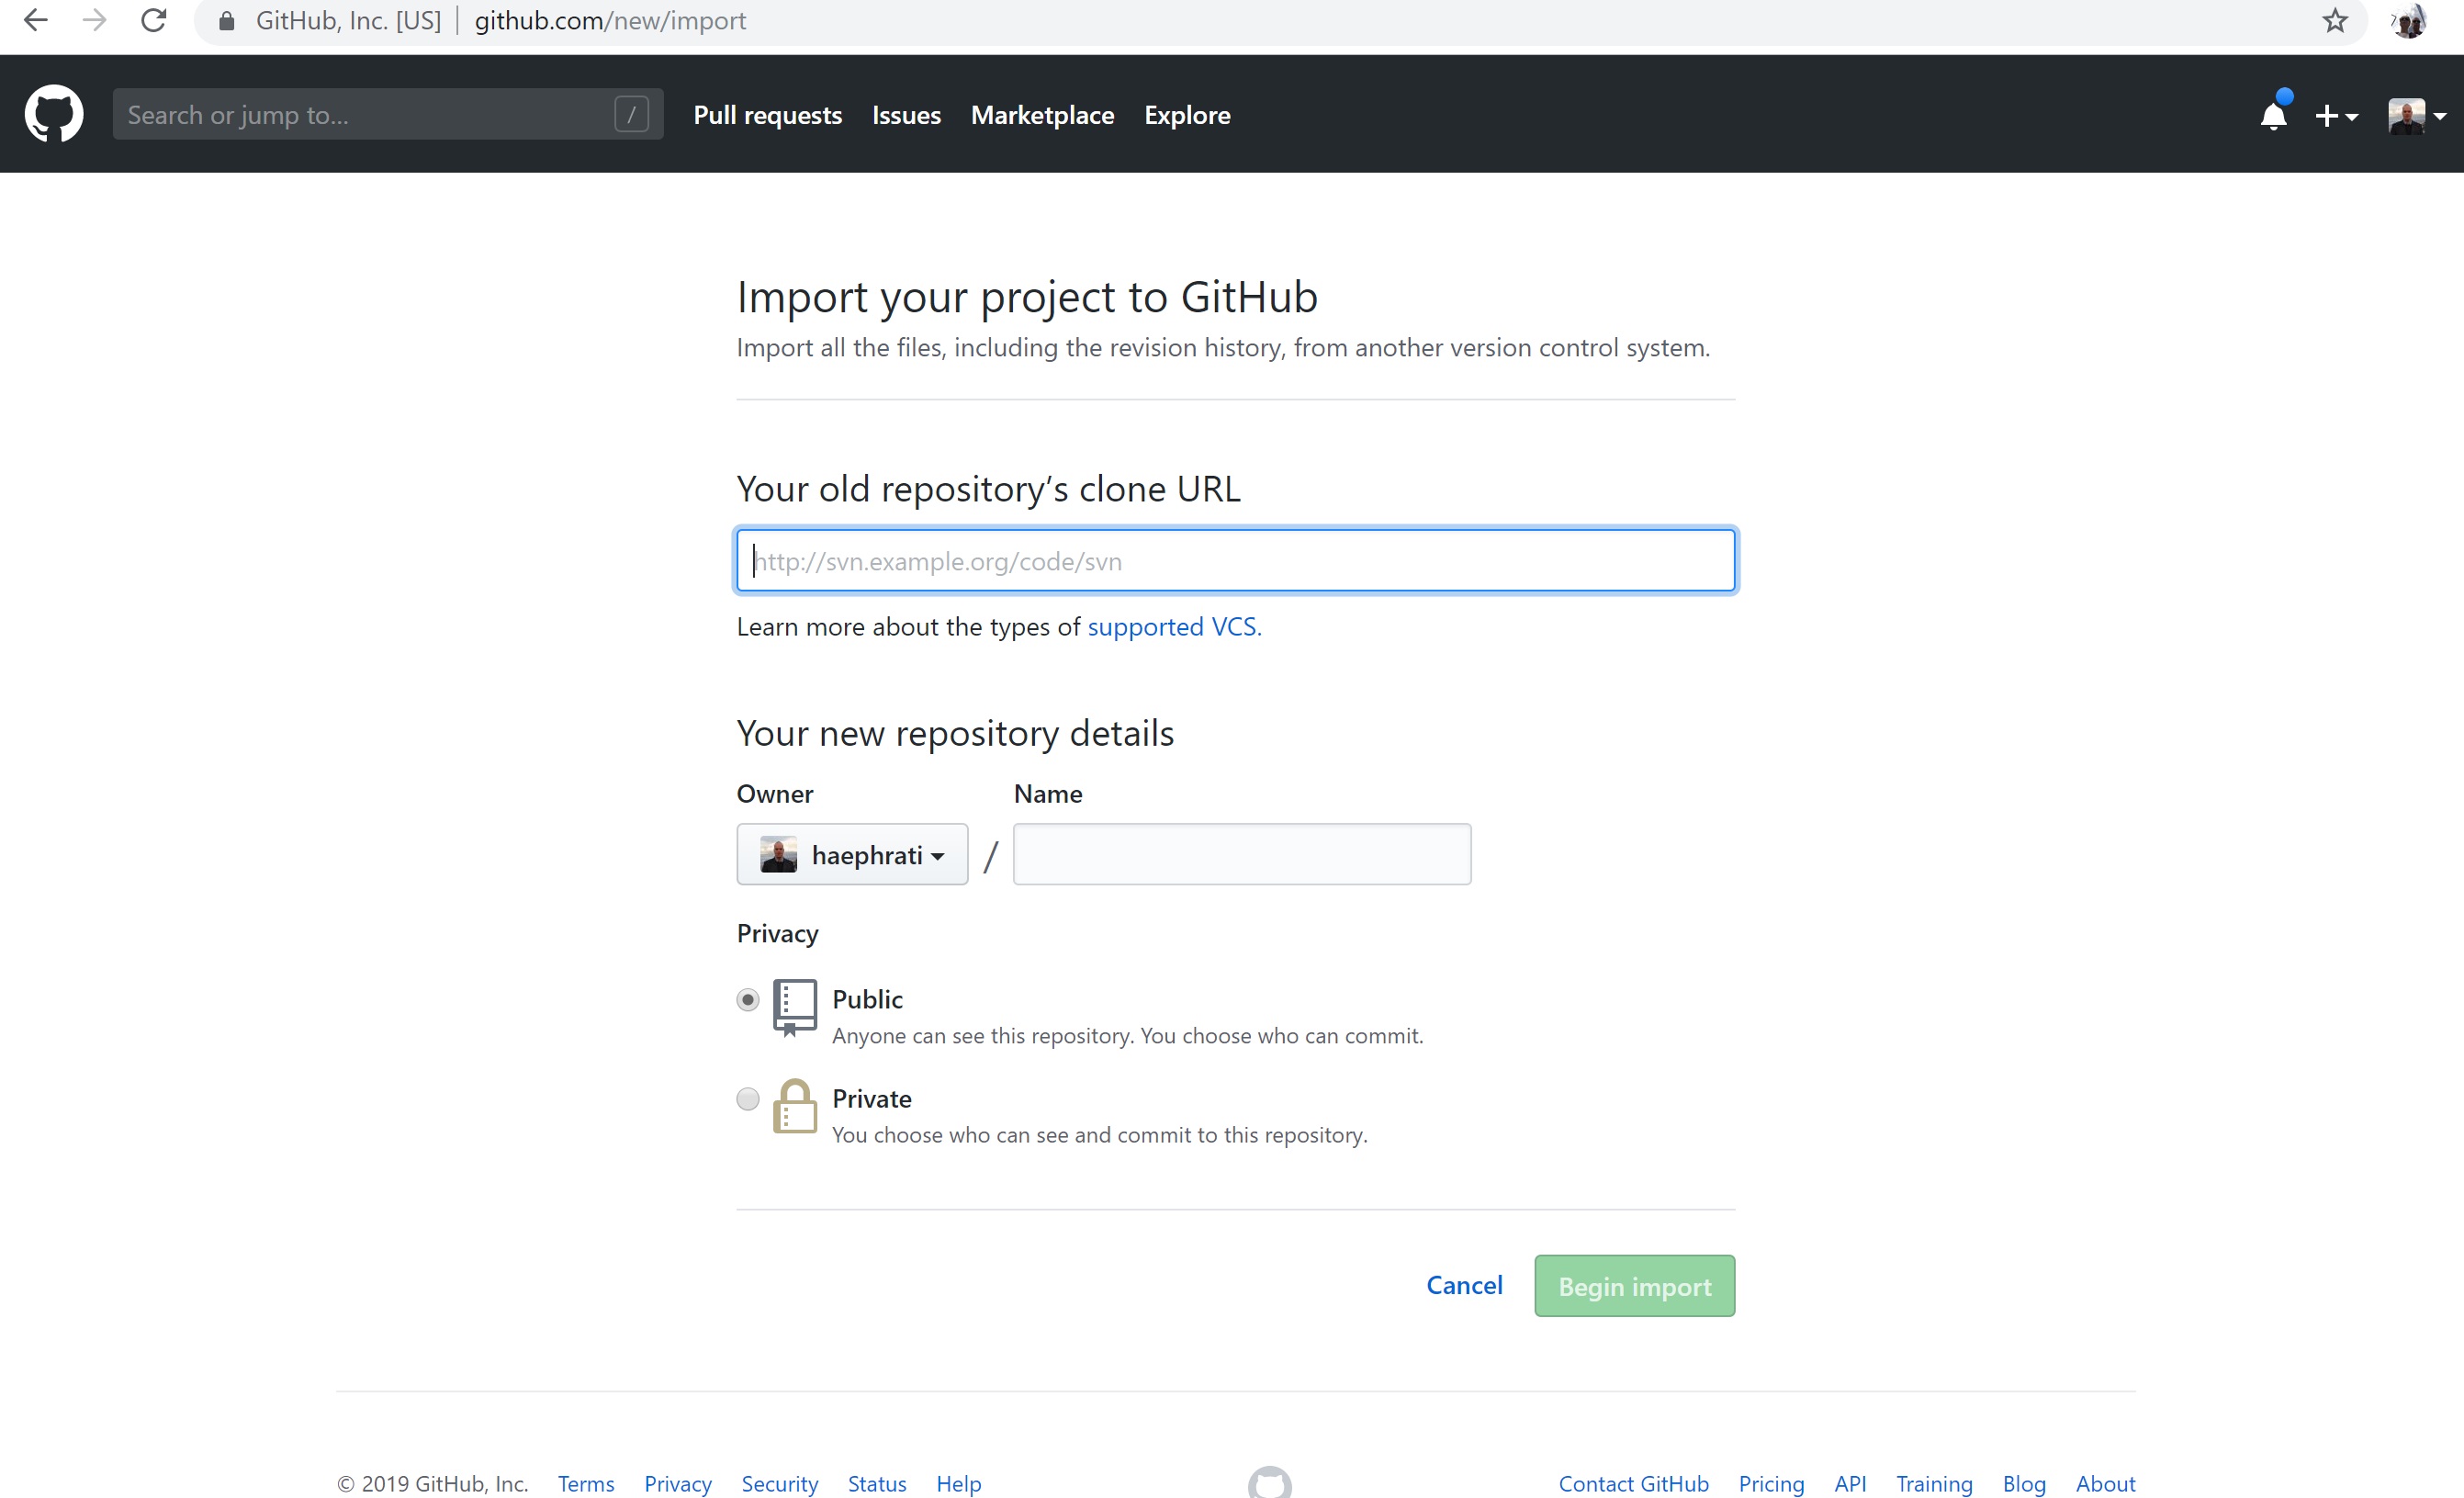
Task: Bookmark this page with the star icon
Action: [2335, 21]
